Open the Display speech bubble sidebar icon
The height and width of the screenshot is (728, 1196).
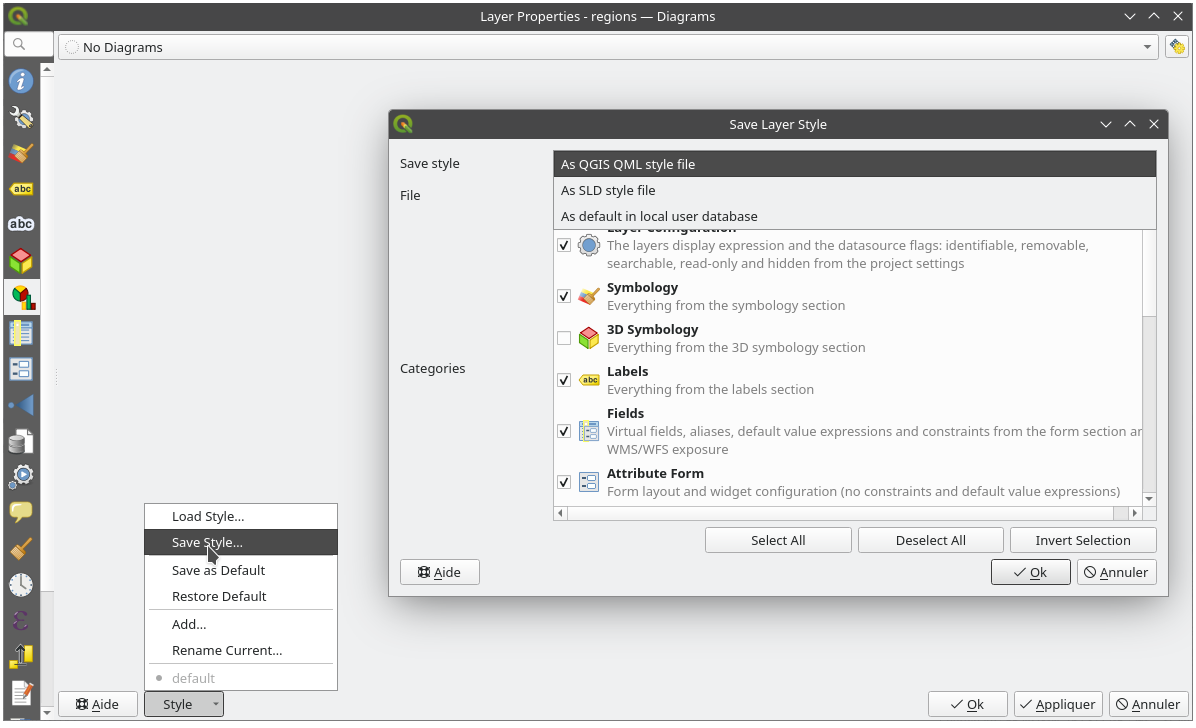pos(21,513)
